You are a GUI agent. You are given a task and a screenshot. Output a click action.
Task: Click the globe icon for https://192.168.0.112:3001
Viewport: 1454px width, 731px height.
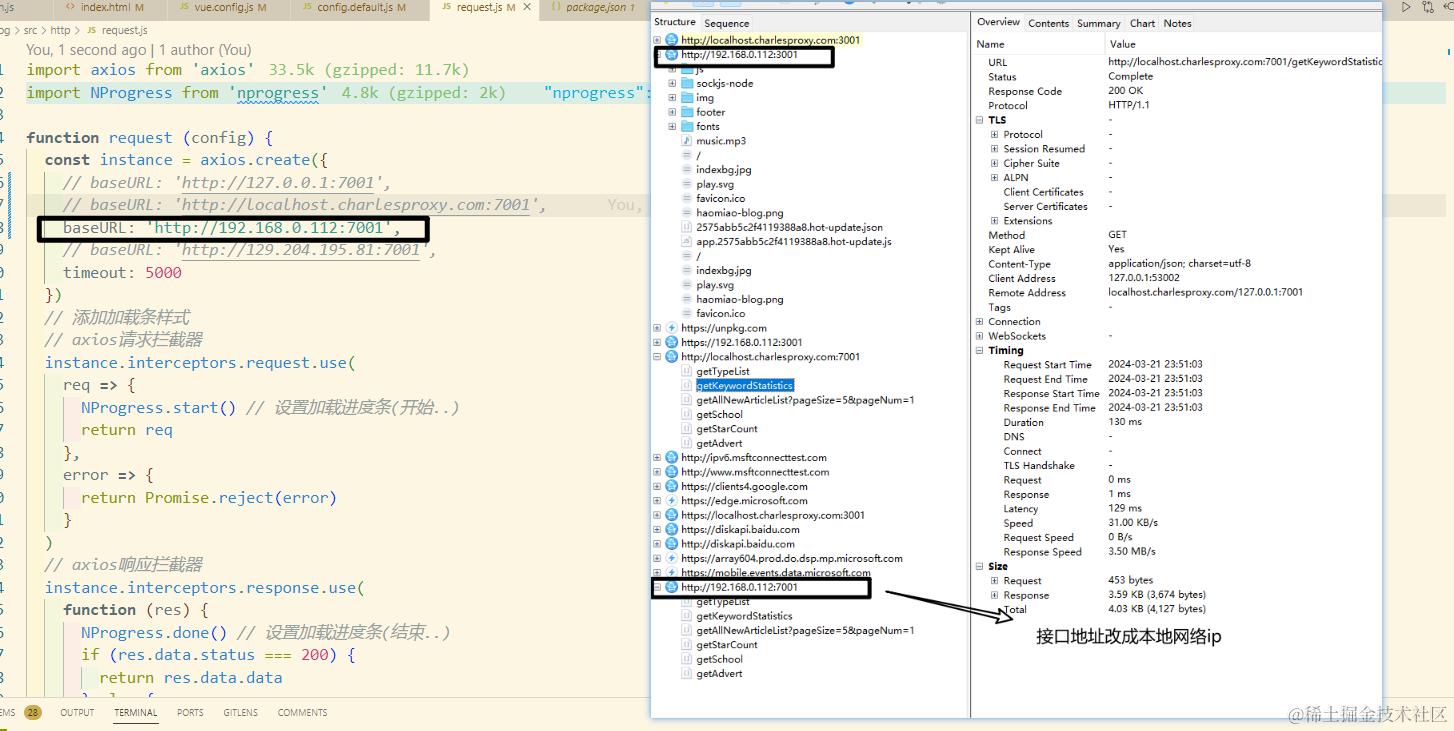click(671, 342)
